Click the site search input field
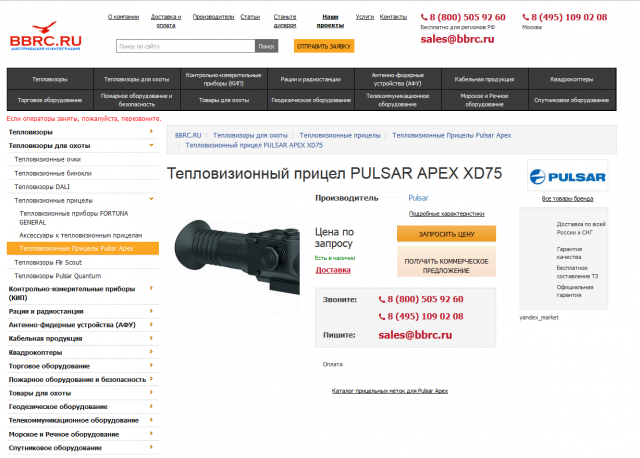This screenshot has width=640, height=458. pyautogui.click(x=186, y=46)
